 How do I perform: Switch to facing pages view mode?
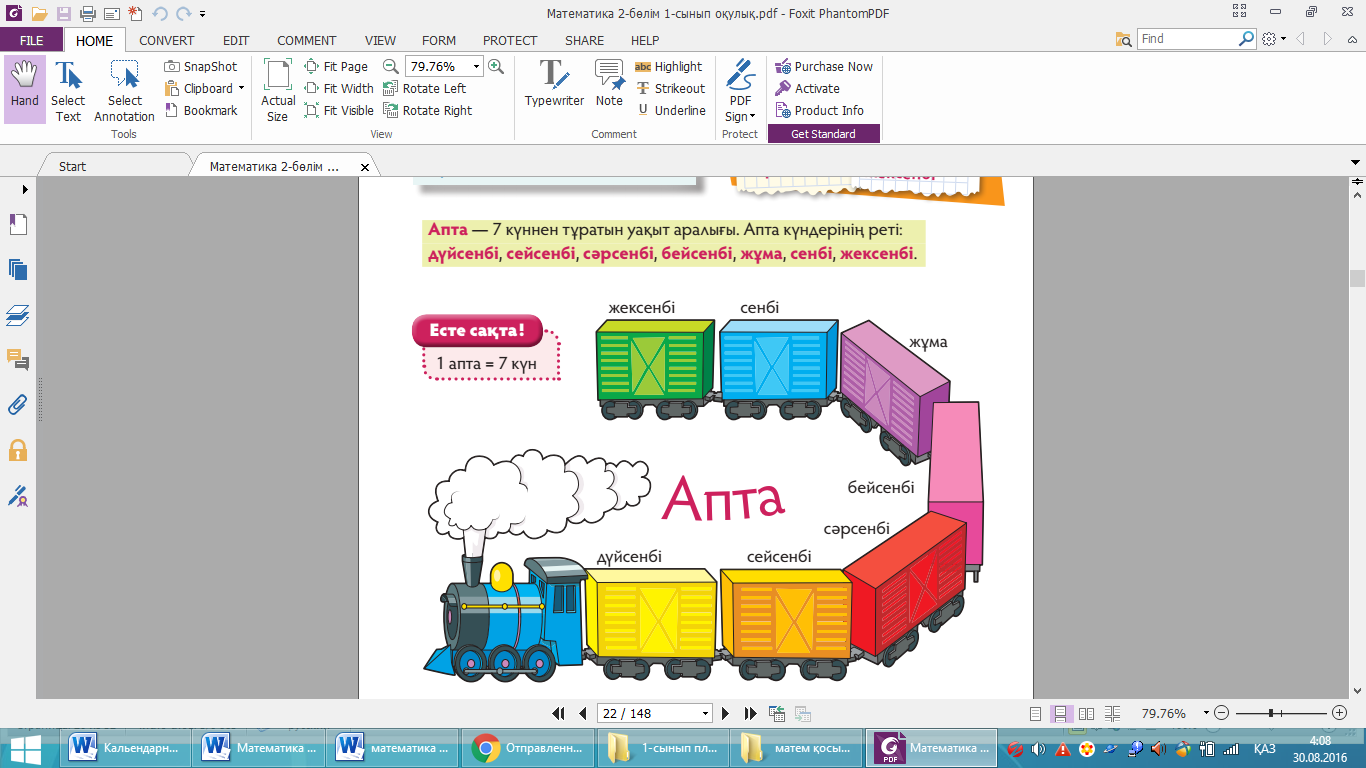click(1087, 714)
